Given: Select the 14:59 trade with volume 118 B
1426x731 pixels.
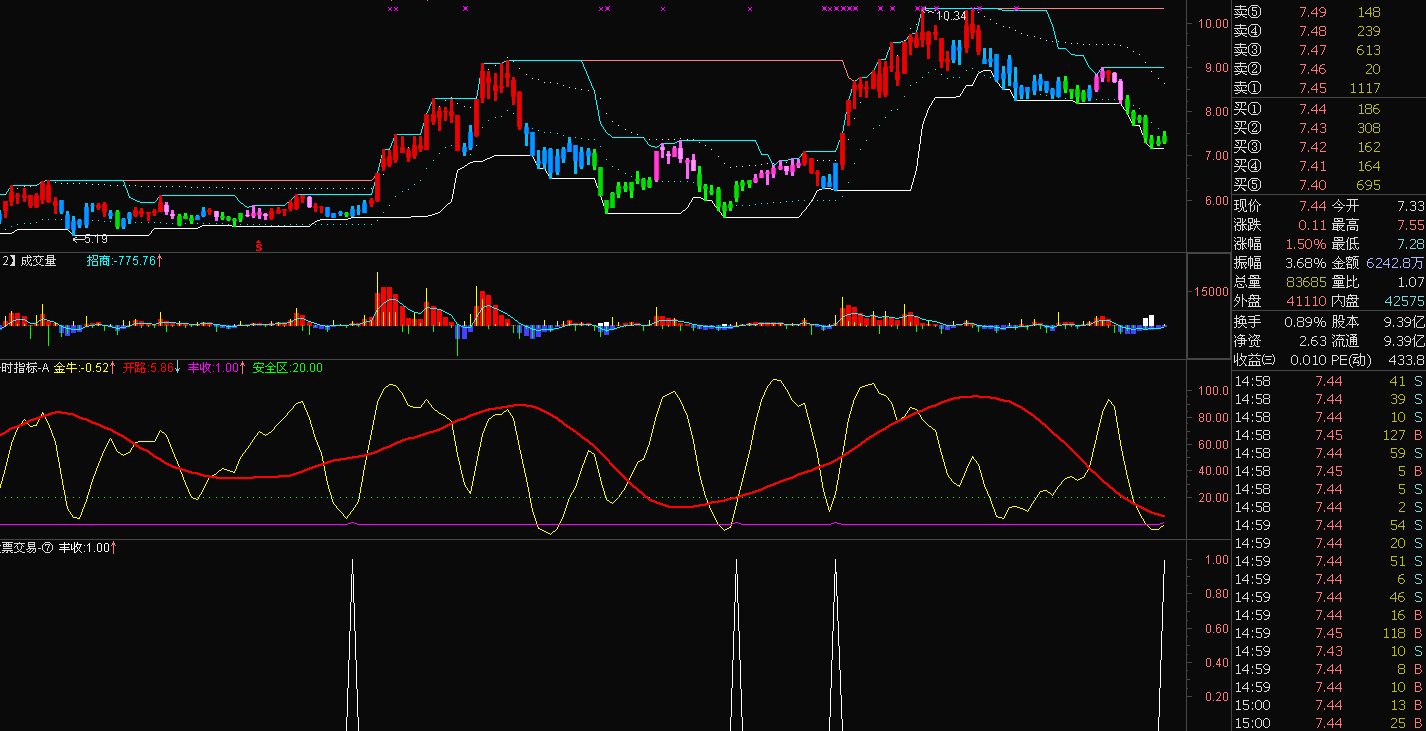Looking at the screenshot, I should (1329, 633).
